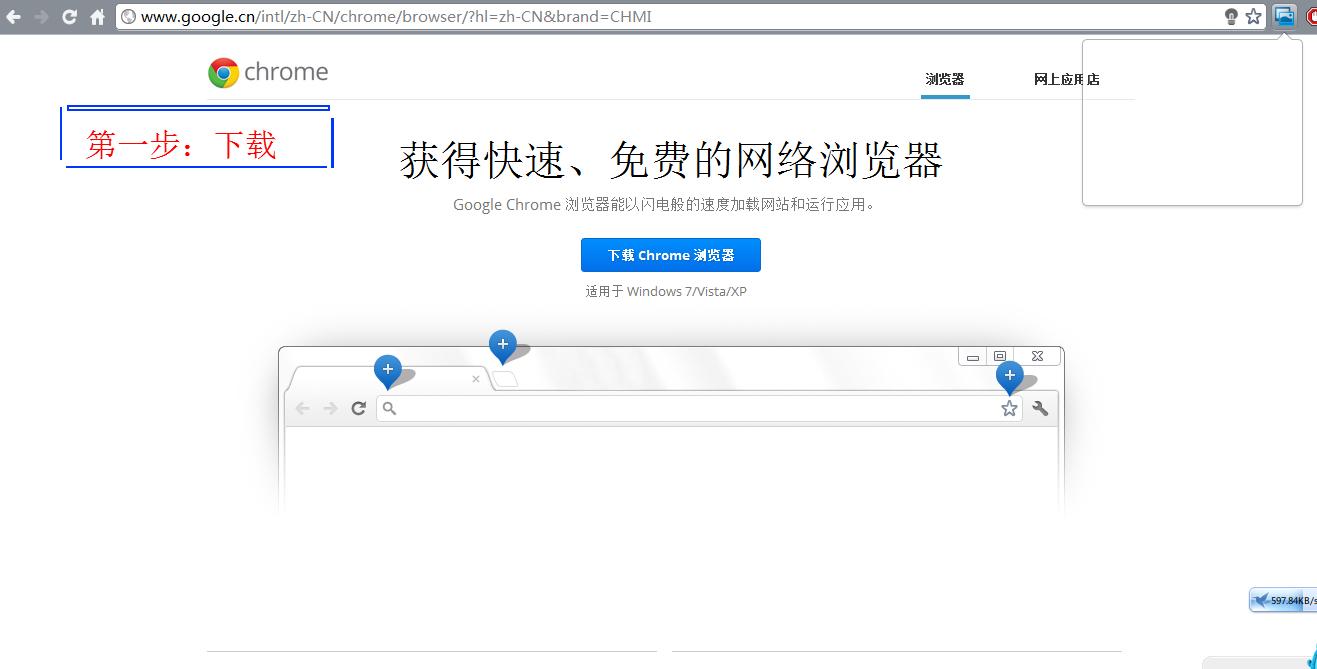The height and width of the screenshot is (669, 1317).
Task: View site information via the globe icon
Action: (x=128, y=17)
